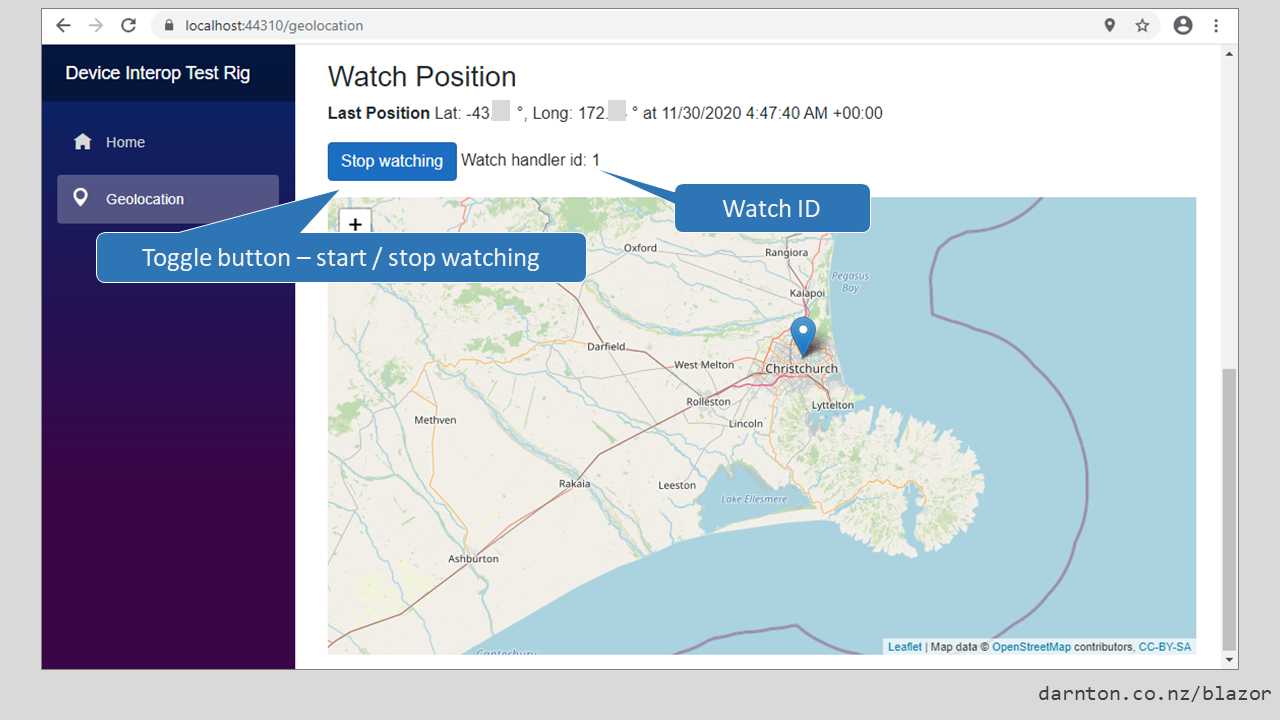
Task: Click the vertical scrollbar thumb
Action: point(1229,508)
